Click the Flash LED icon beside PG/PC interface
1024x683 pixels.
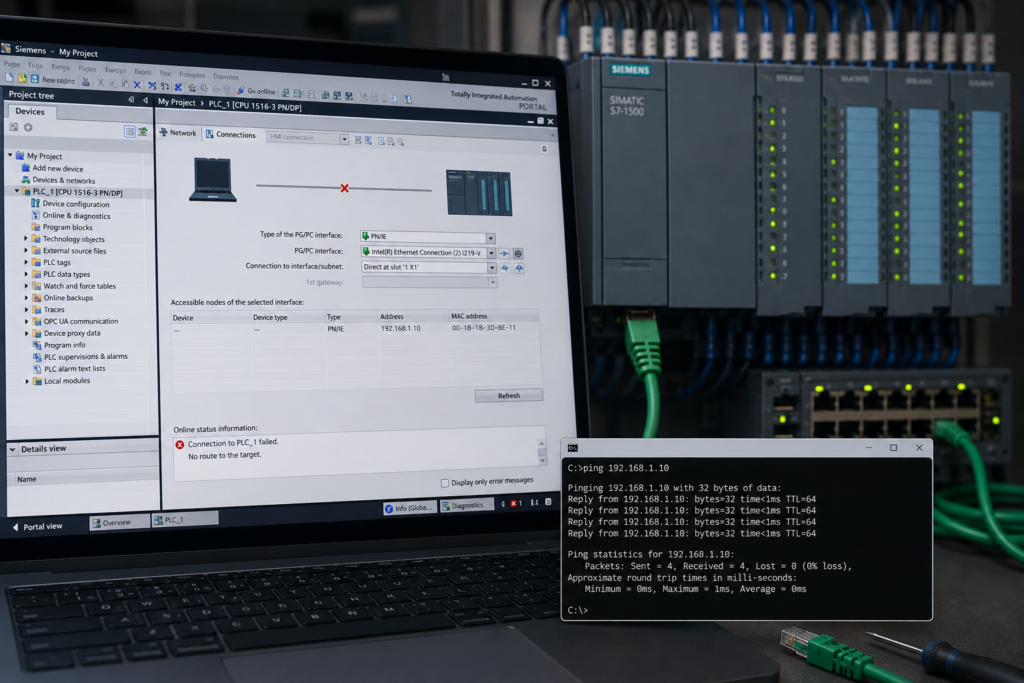coord(505,253)
